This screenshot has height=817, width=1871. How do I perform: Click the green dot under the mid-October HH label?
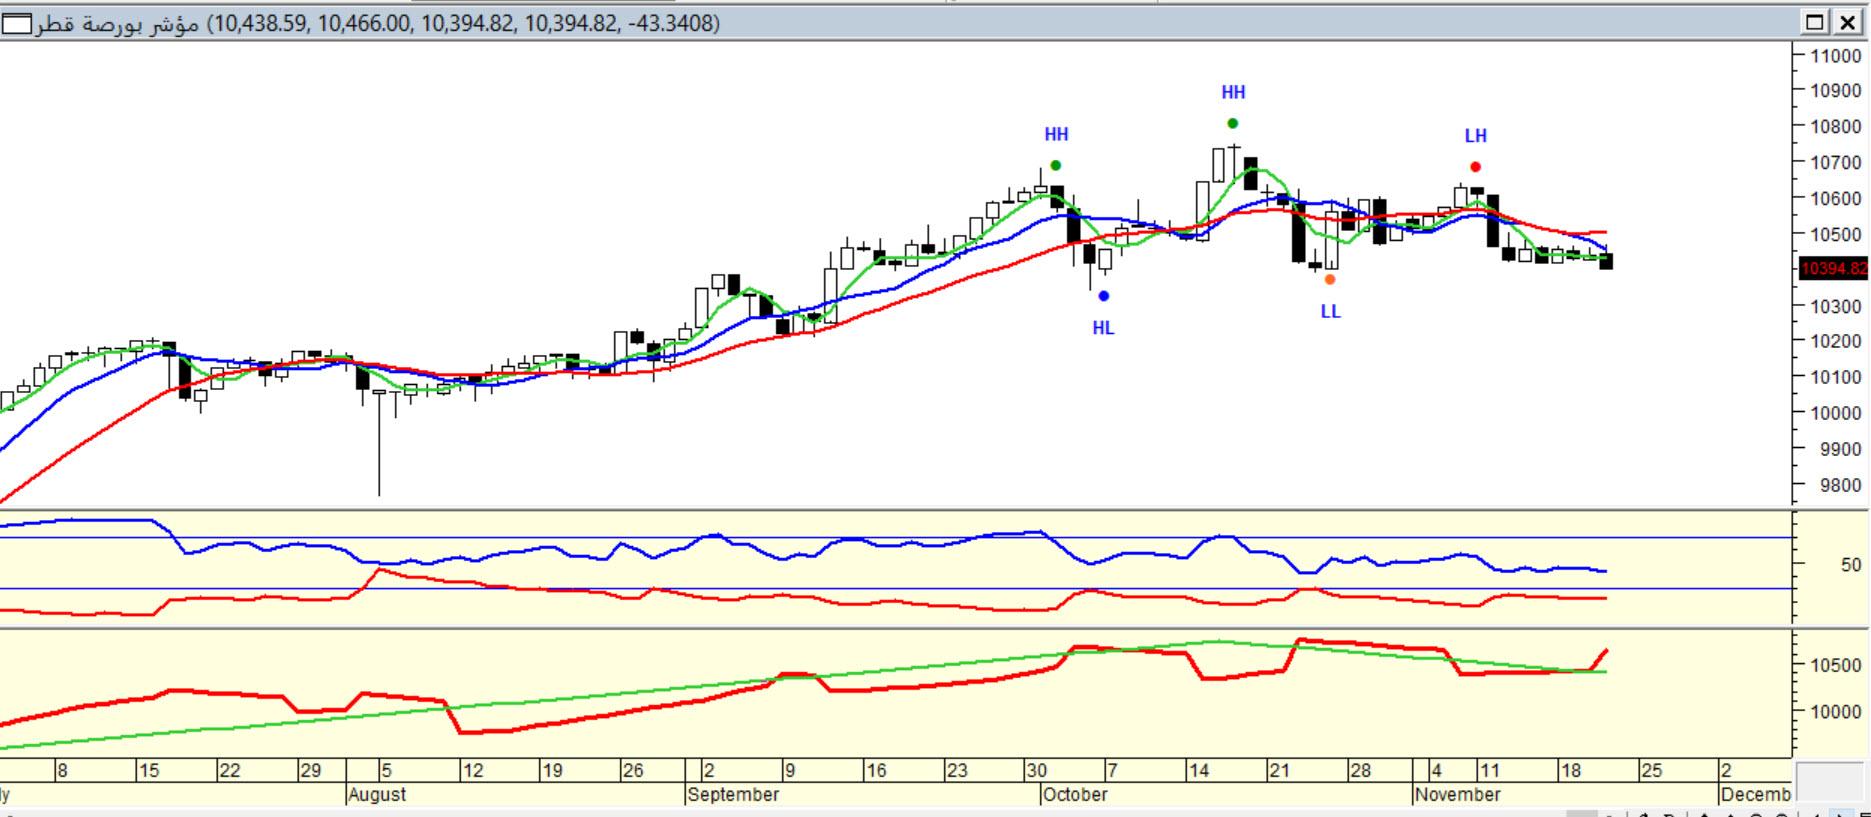tap(1232, 124)
